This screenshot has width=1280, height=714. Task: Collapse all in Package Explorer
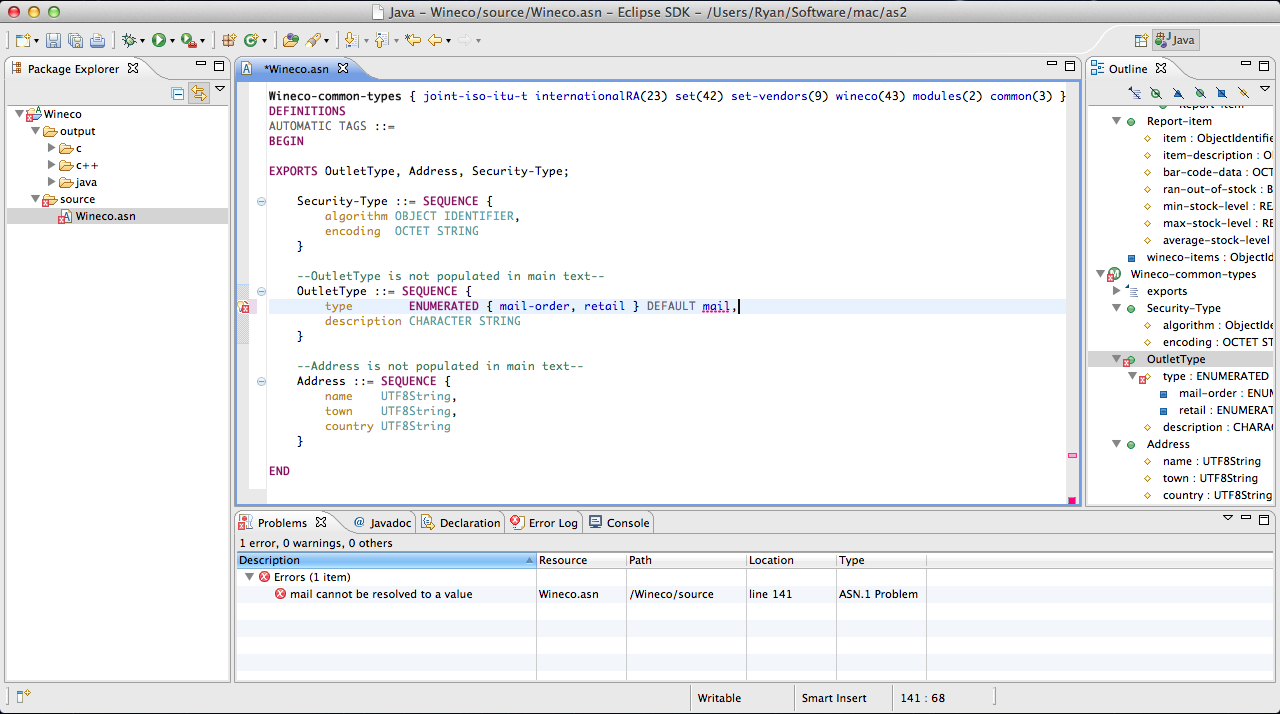point(178,93)
